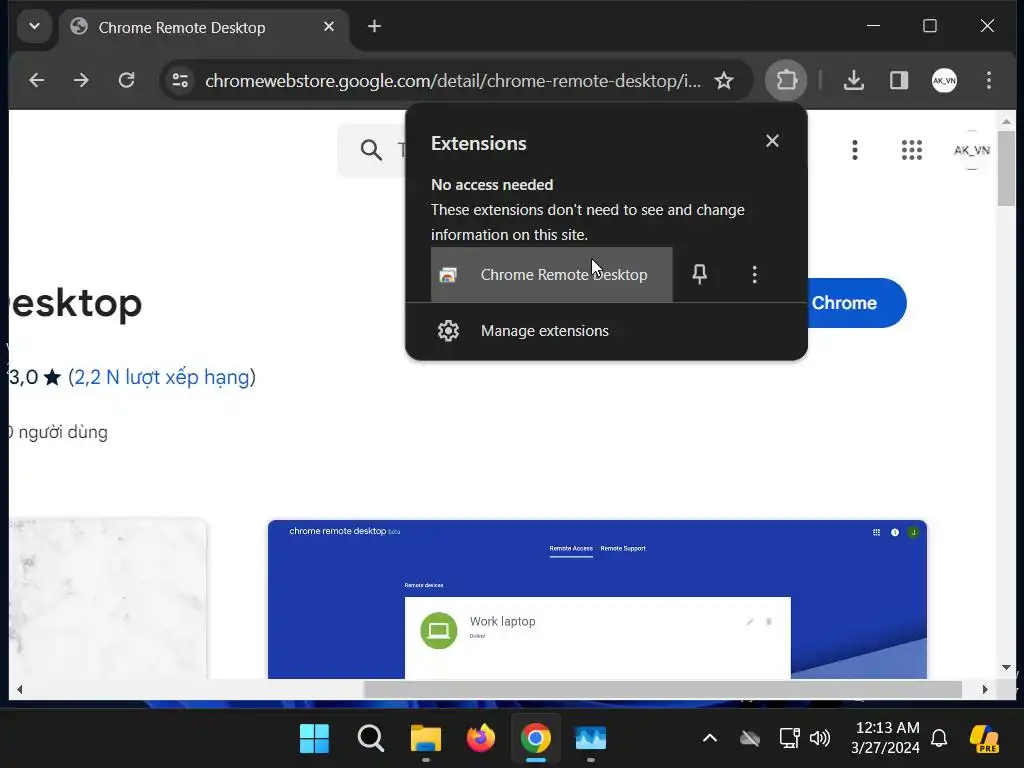Select Chrome Remote Desktop in extensions list
Image resolution: width=1024 pixels, height=768 pixels.
pos(551,274)
